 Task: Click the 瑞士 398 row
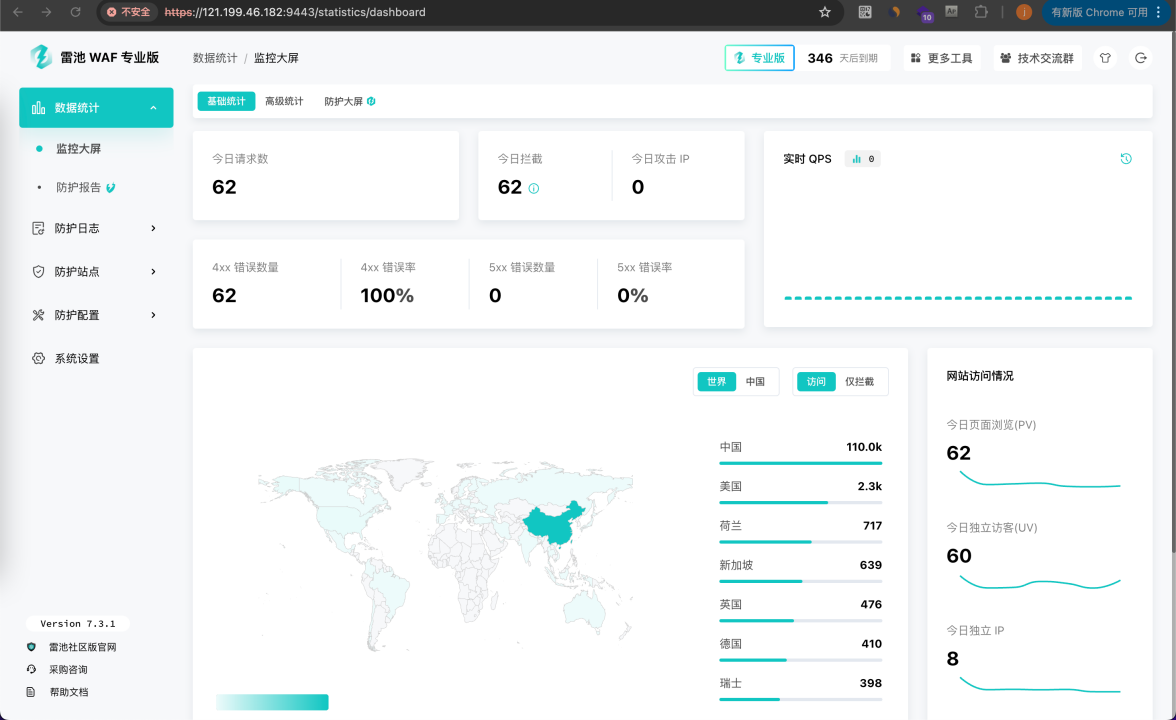[x=800, y=688]
